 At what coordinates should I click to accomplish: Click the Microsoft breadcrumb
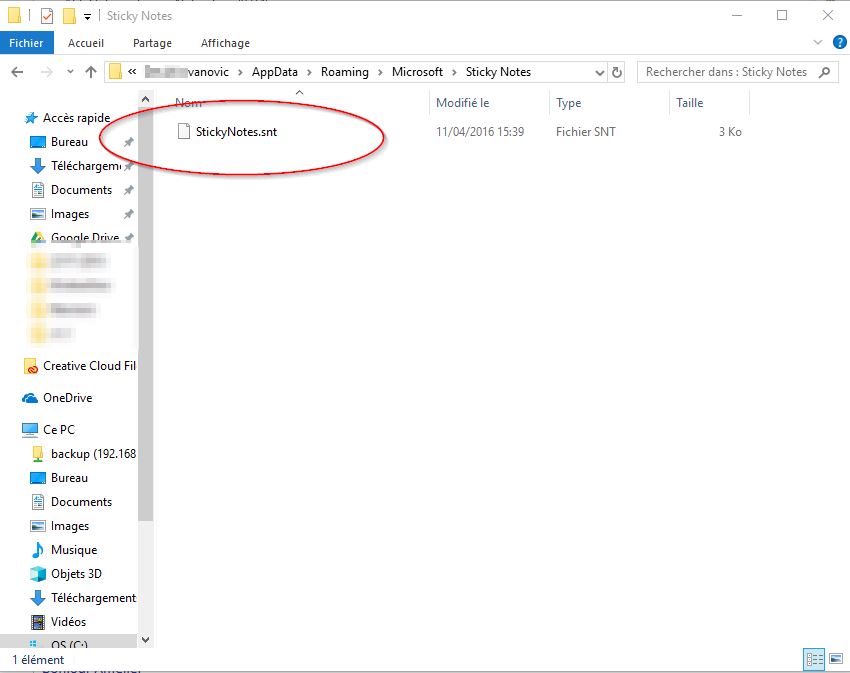(x=417, y=72)
